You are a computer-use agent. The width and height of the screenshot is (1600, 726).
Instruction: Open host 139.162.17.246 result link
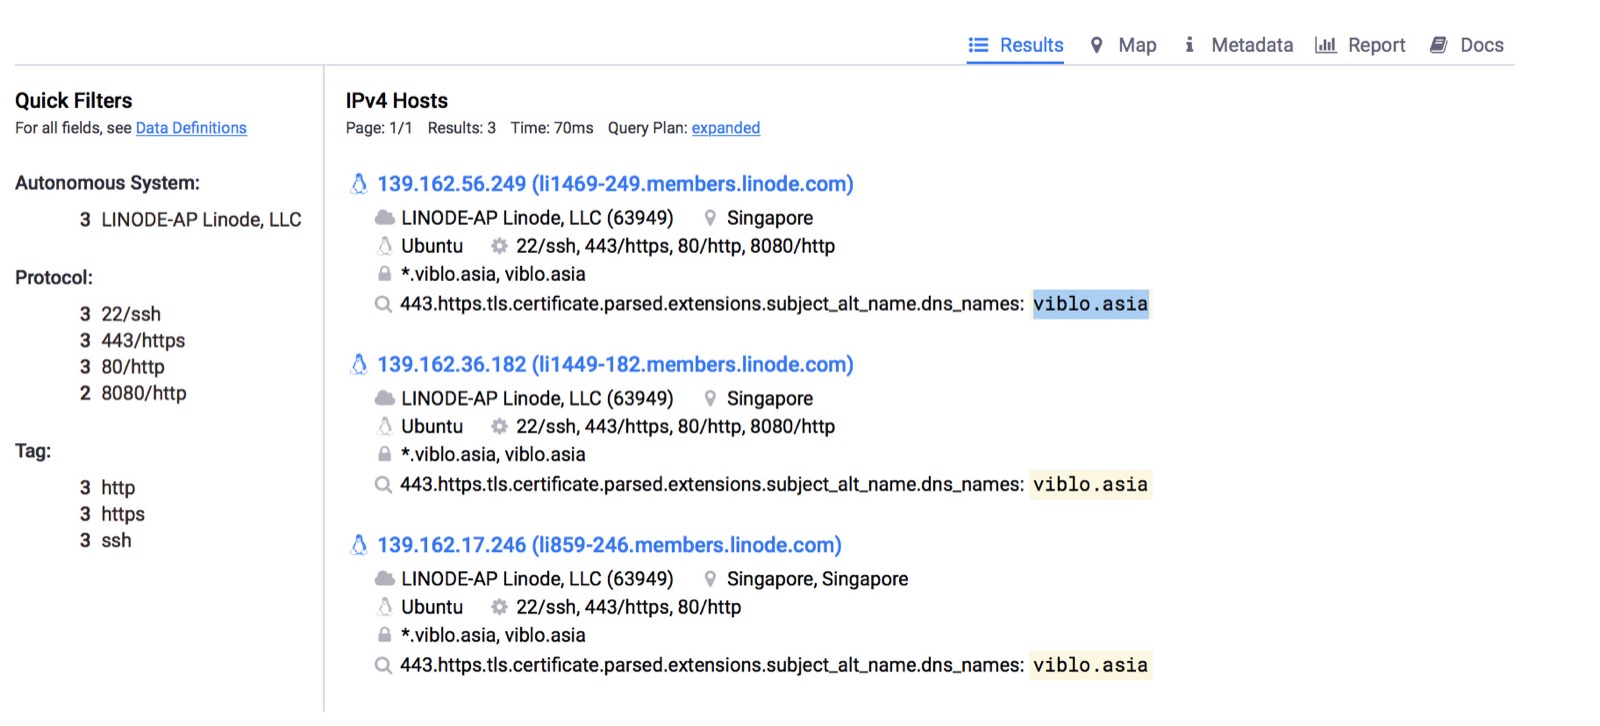click(609, 545)
